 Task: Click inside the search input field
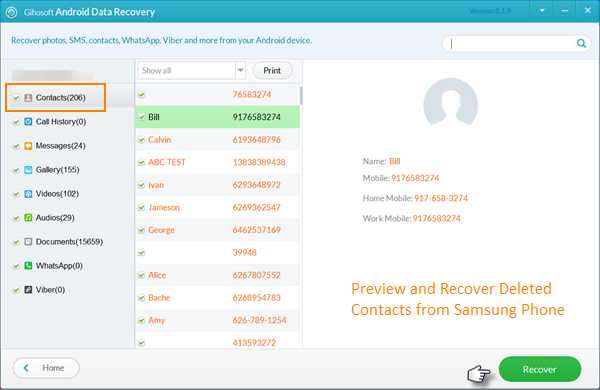pos(510,44)
